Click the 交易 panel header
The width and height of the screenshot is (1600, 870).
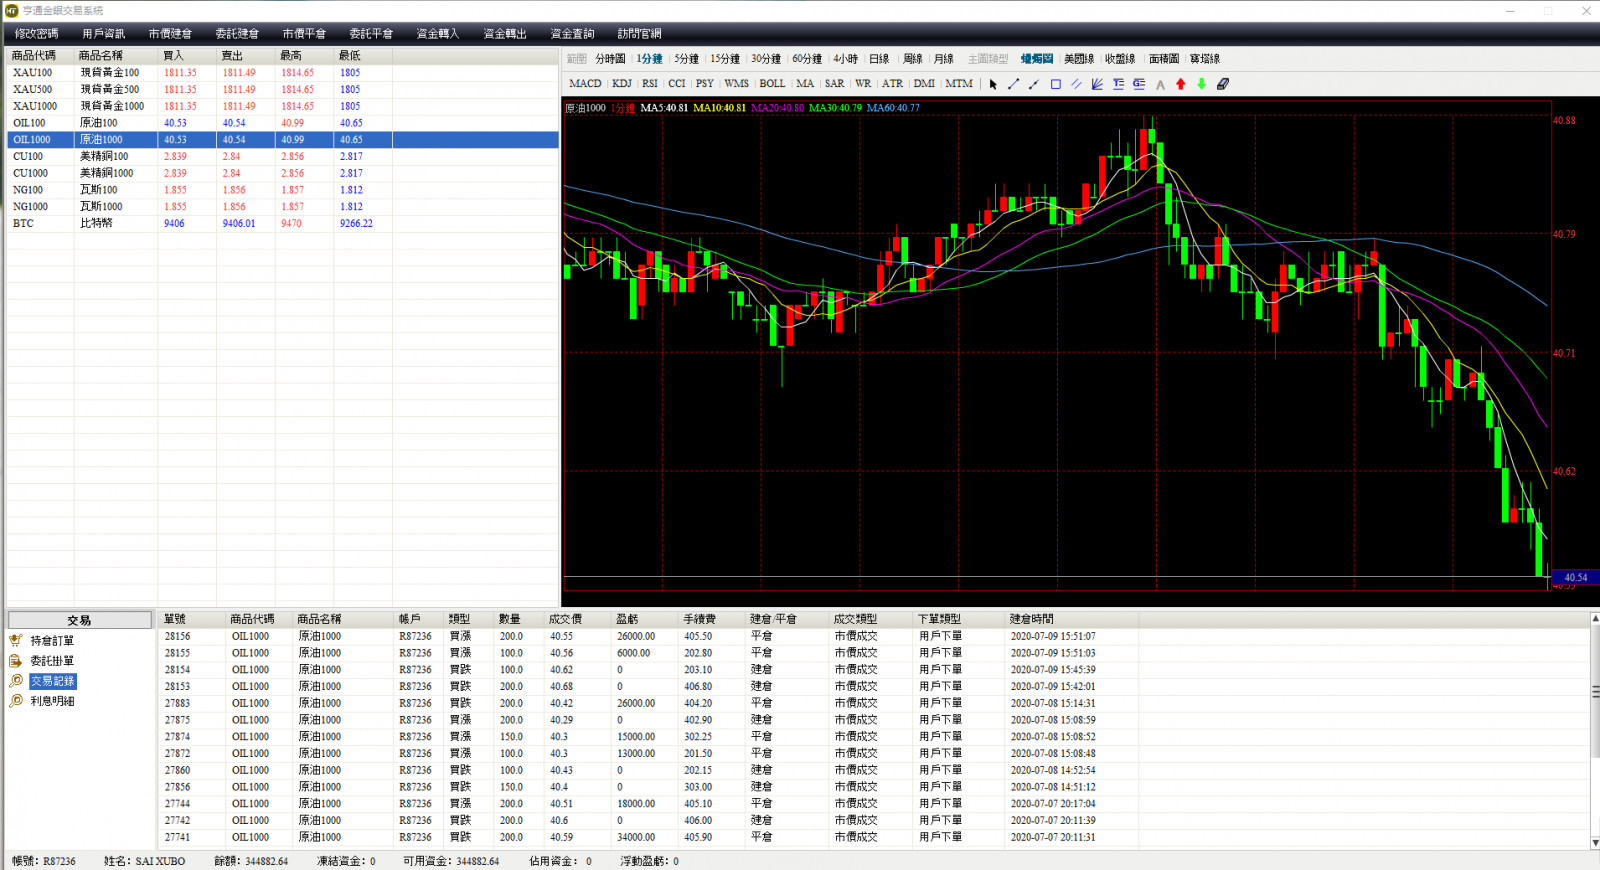[79, 620]
